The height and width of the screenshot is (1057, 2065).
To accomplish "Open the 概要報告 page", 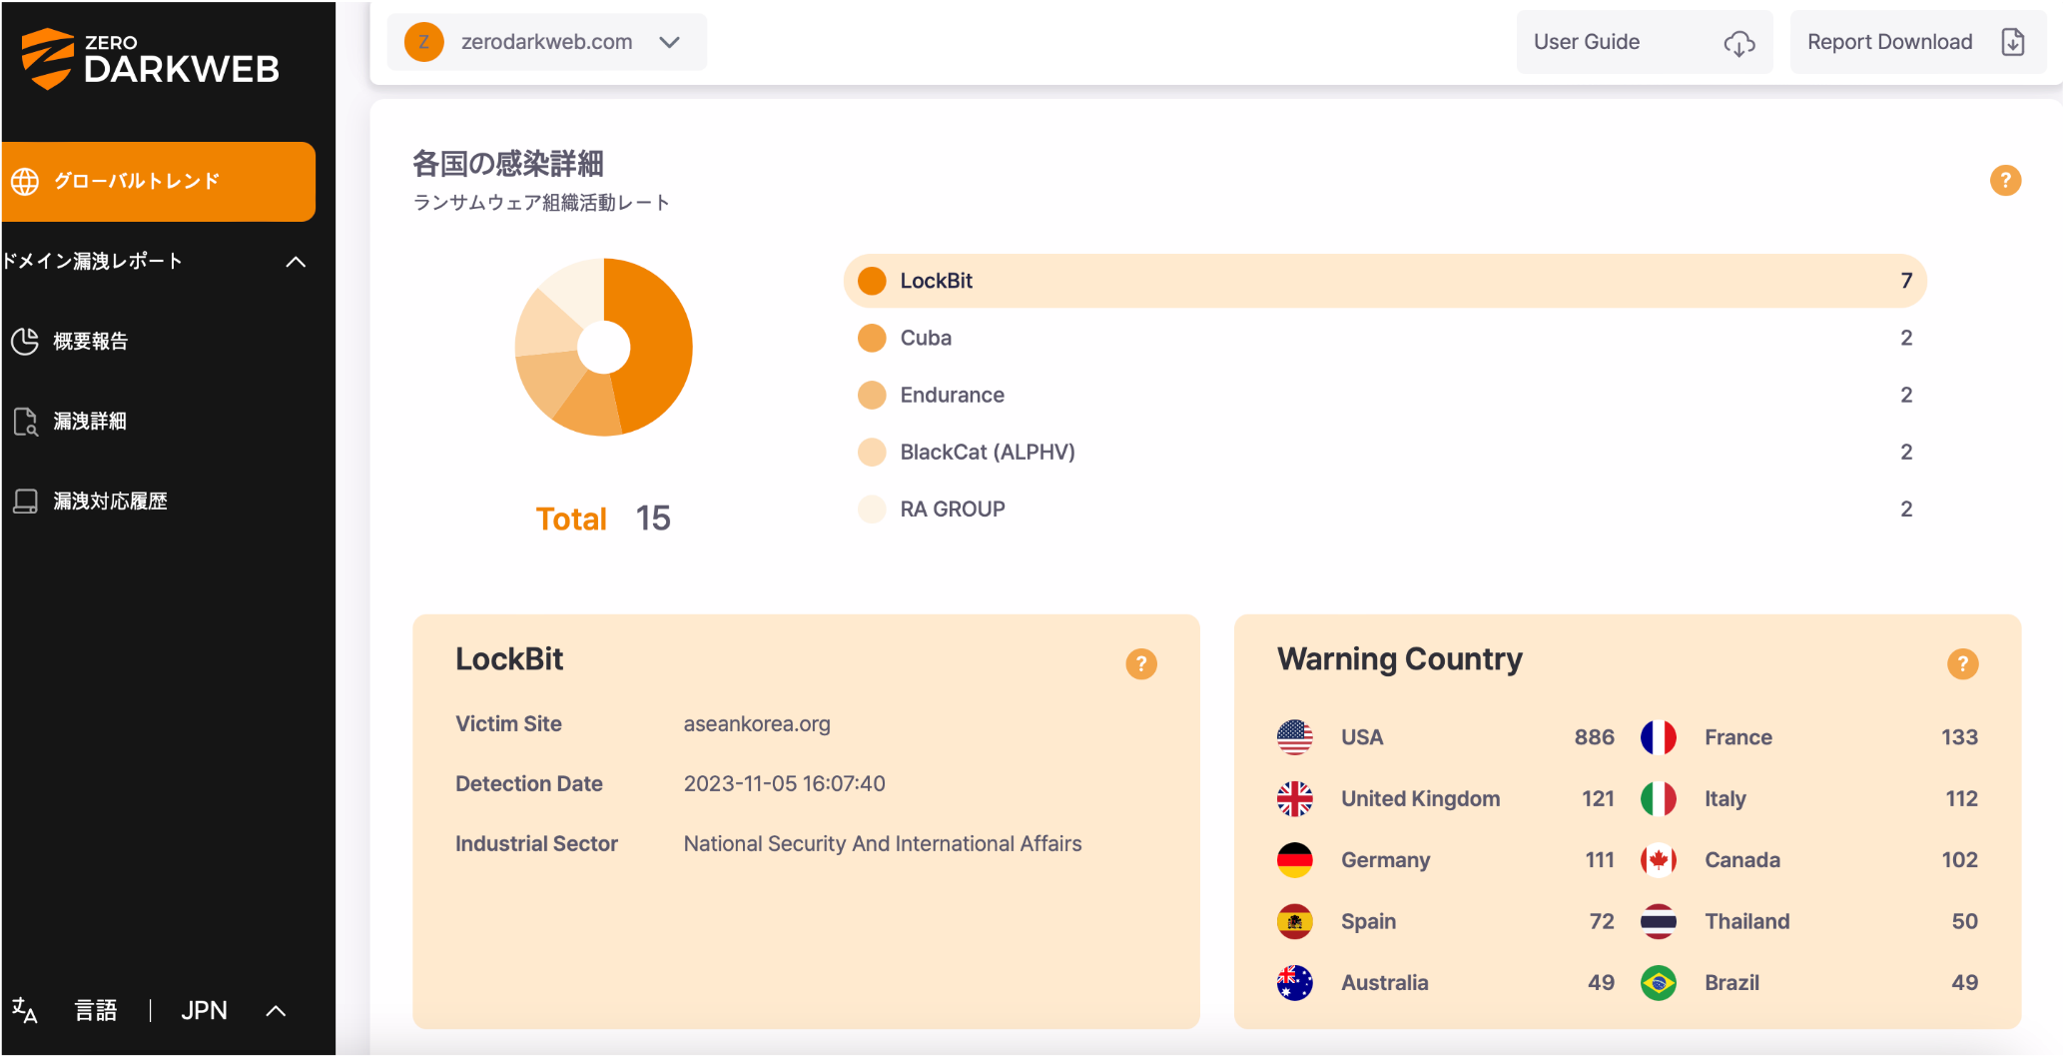I will point(90,341).
